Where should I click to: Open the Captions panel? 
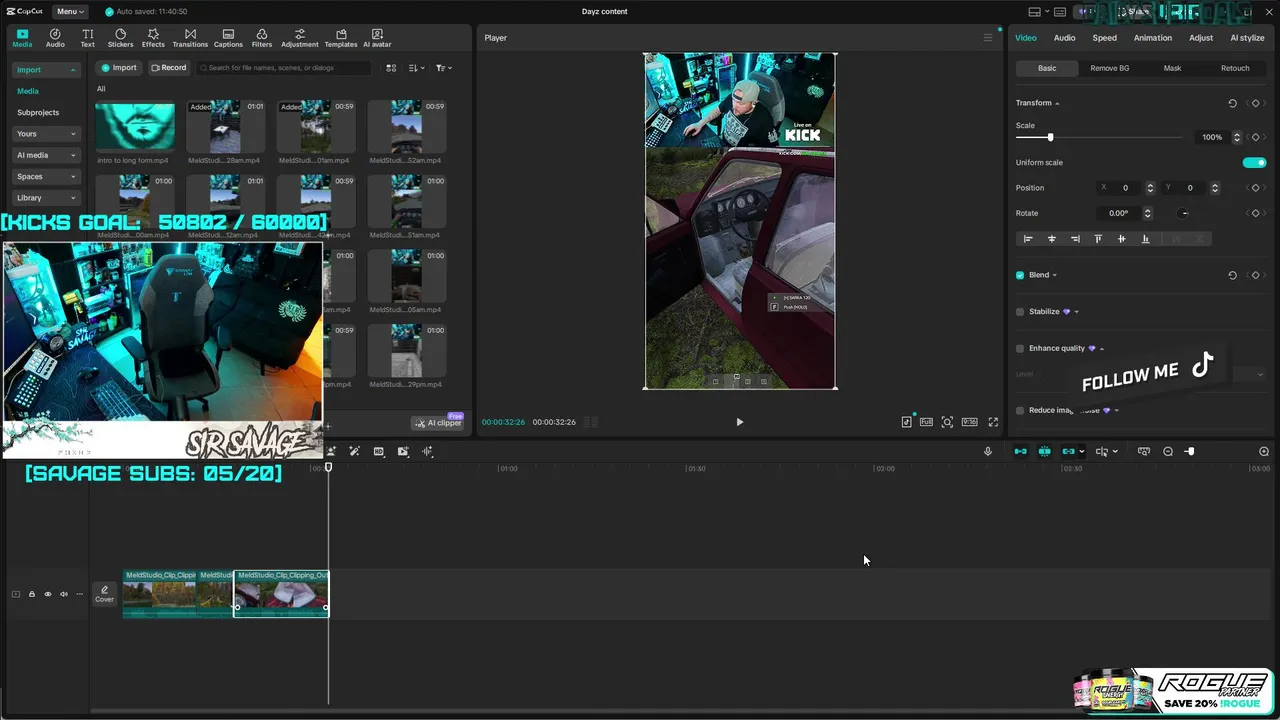pos(228,38)
